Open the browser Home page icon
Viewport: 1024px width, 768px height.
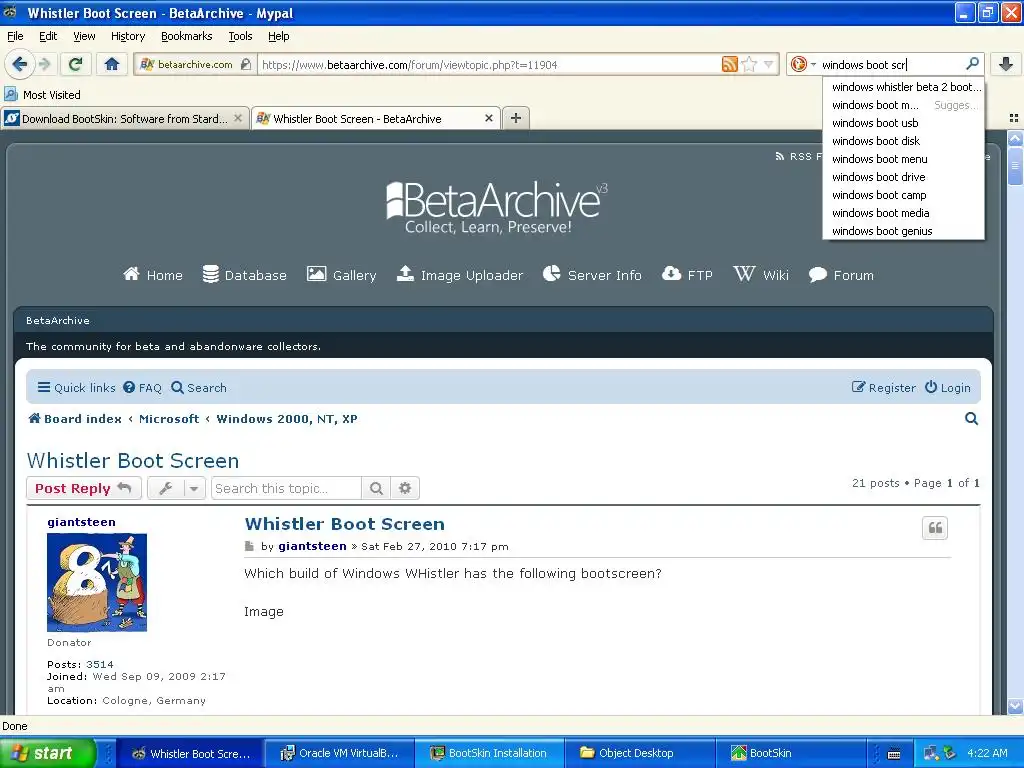[x=112, y=64]
